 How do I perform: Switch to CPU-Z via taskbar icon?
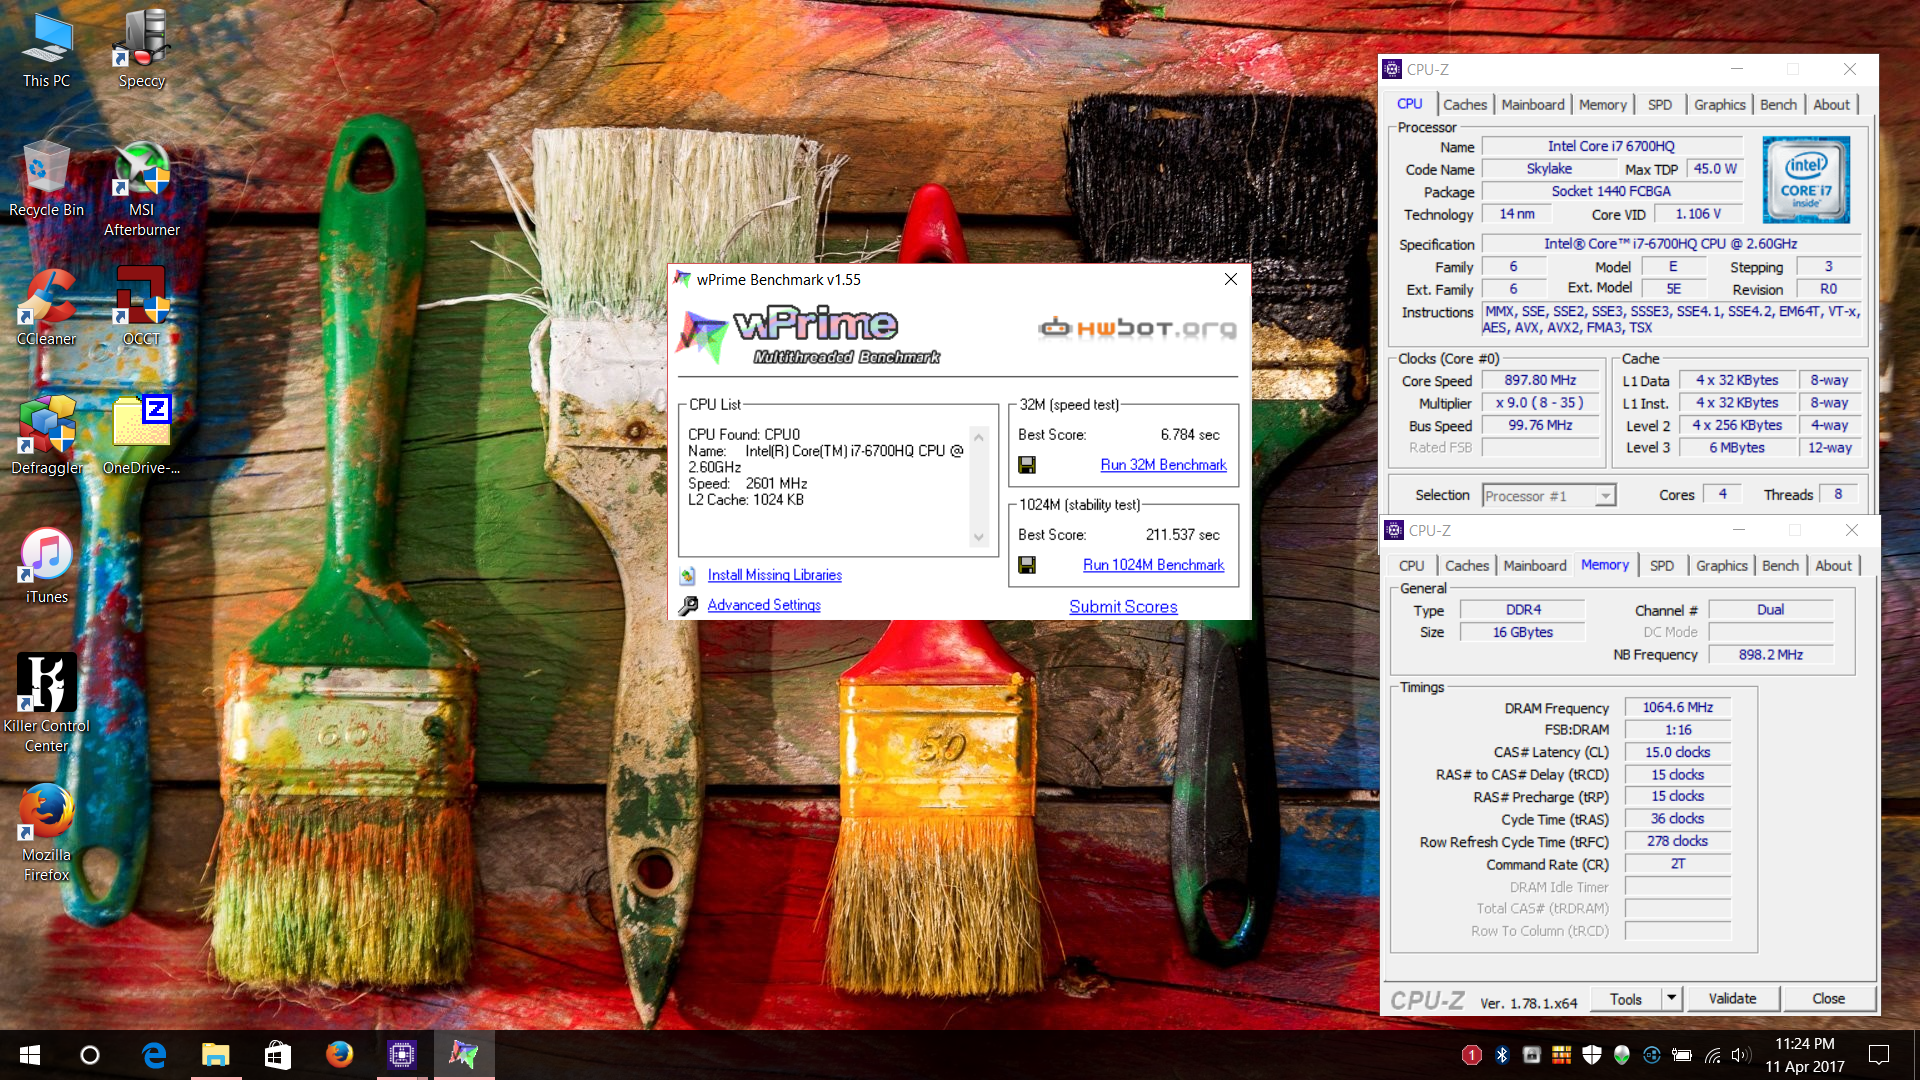click(402, 1055)
